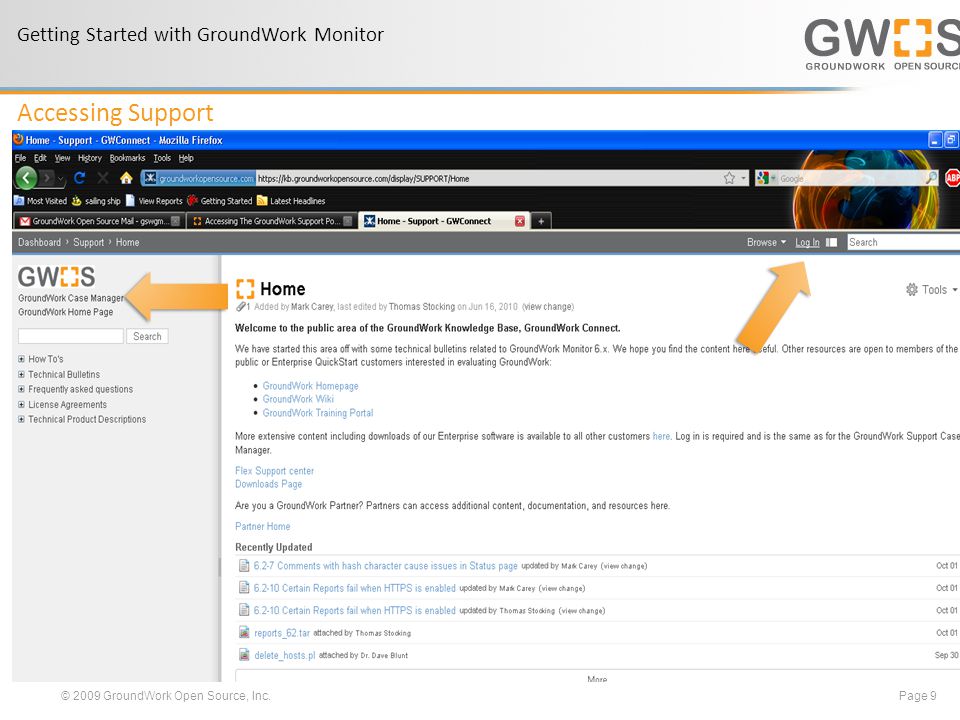Click the sidebar toggle icon next to Log In
The height and width of the screenshot is (720, 960).
(831, 242)
